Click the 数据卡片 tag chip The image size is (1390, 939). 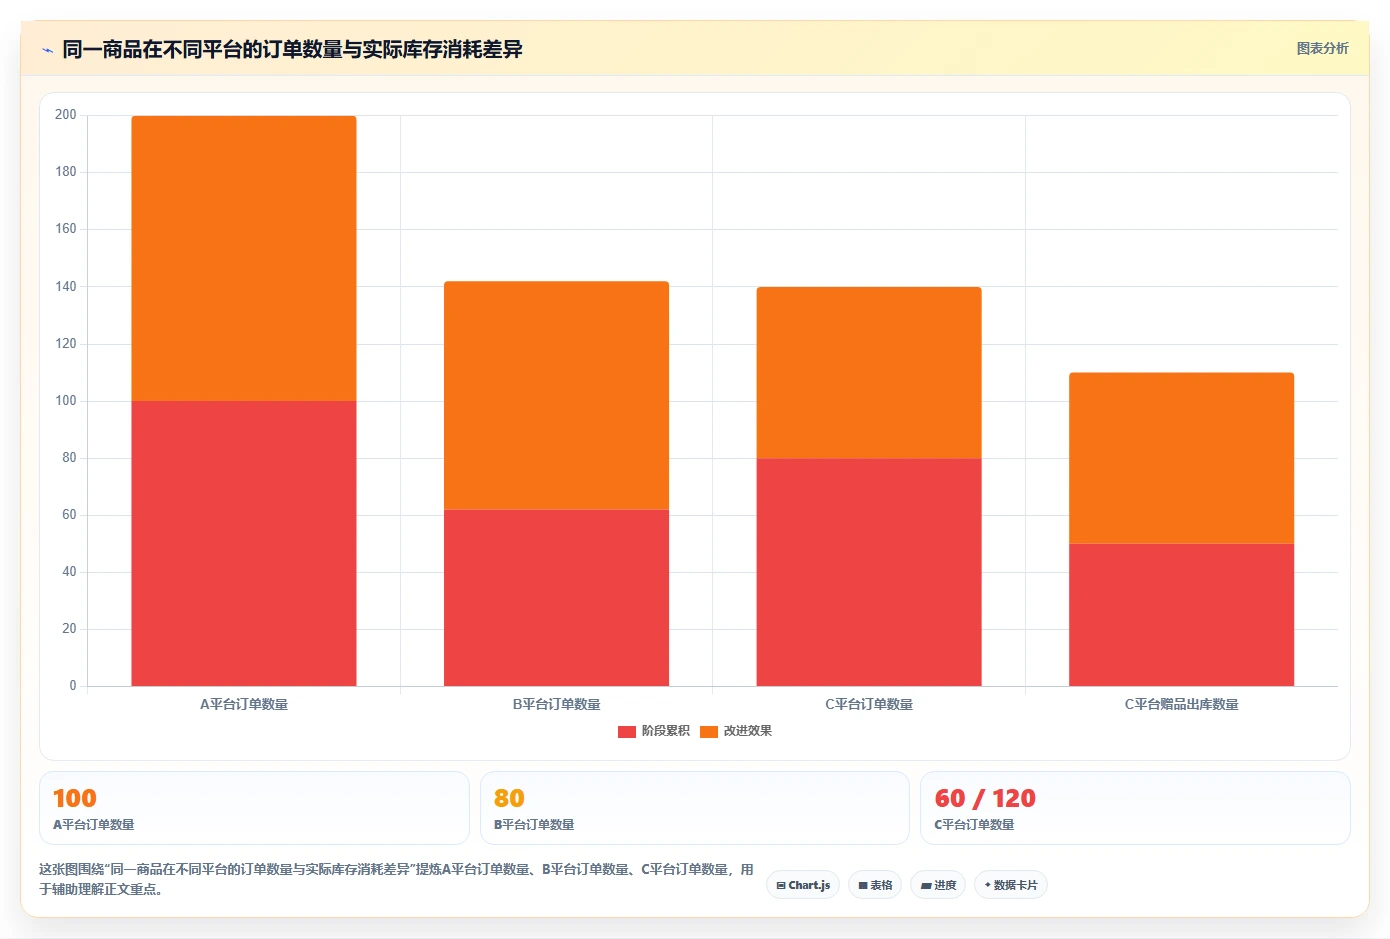pyautogui.click(x=1011, y=885)
